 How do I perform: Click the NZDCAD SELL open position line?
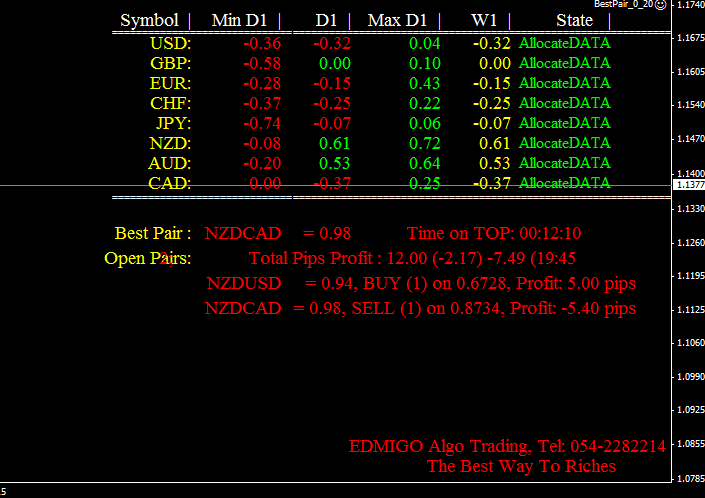click(420, 309)
